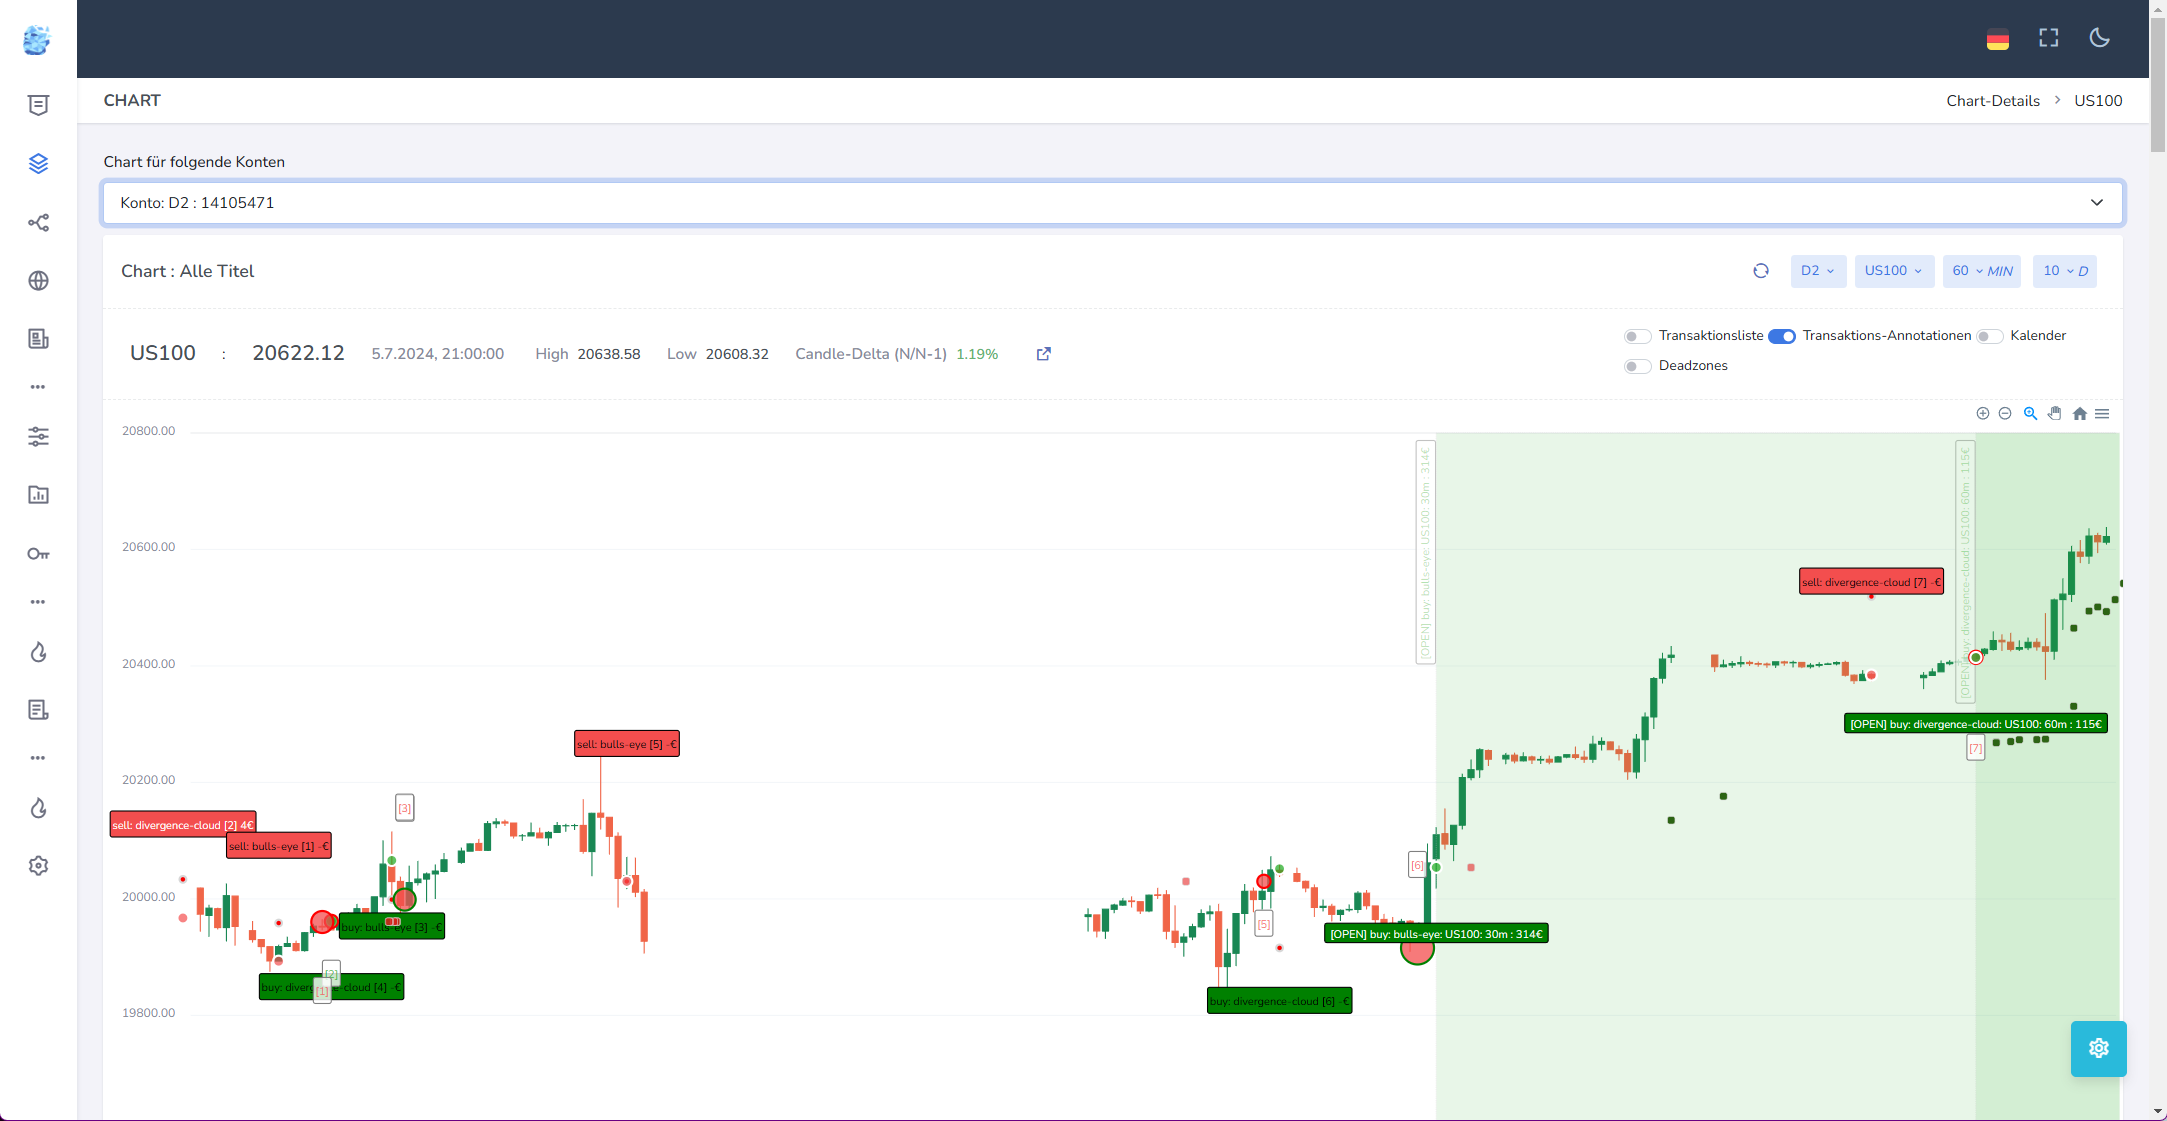The image size is (2167, 1121).
Task: Click the Chart-Details breadcrumb
Action: pyautogui.click(x=1992, y=101)
